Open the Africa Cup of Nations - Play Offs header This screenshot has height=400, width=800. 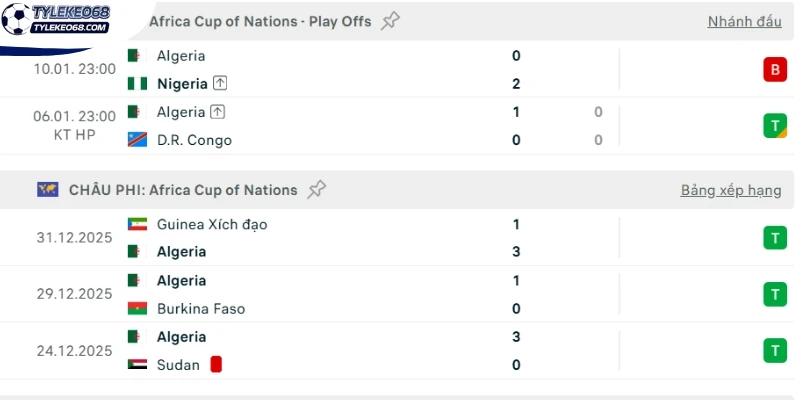[x=260, y=21]
